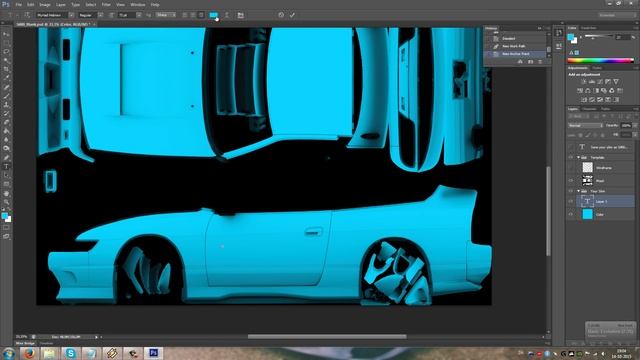Select the Eyedropper tool
640x360 pixels.
tap(6, 78)
